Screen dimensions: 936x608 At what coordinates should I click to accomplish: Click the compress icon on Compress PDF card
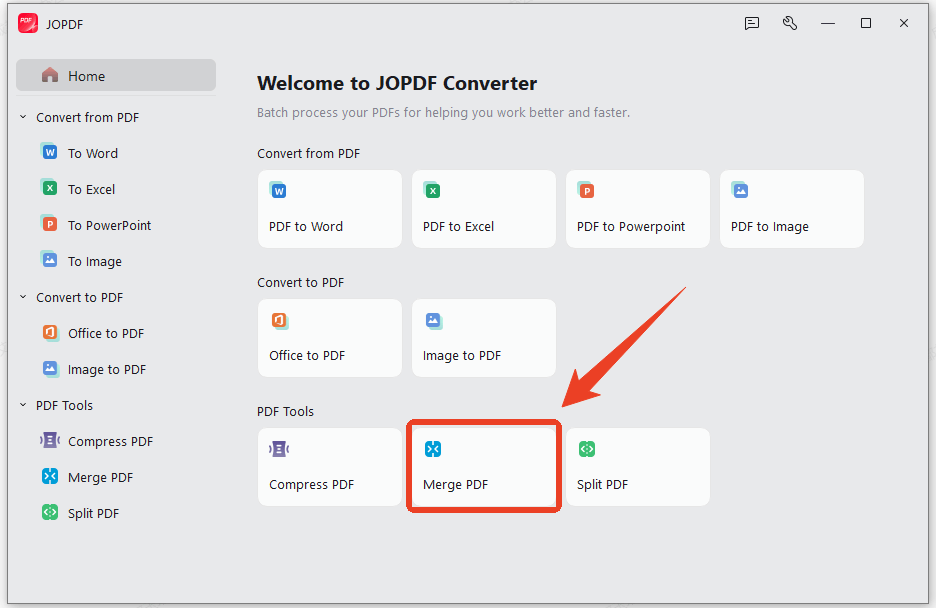pyautogui.click(x=279, y=449)
